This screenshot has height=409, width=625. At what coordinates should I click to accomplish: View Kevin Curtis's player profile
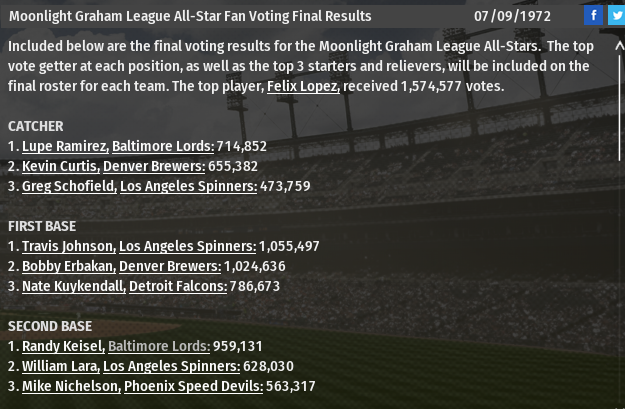click(x=60, y=166)
